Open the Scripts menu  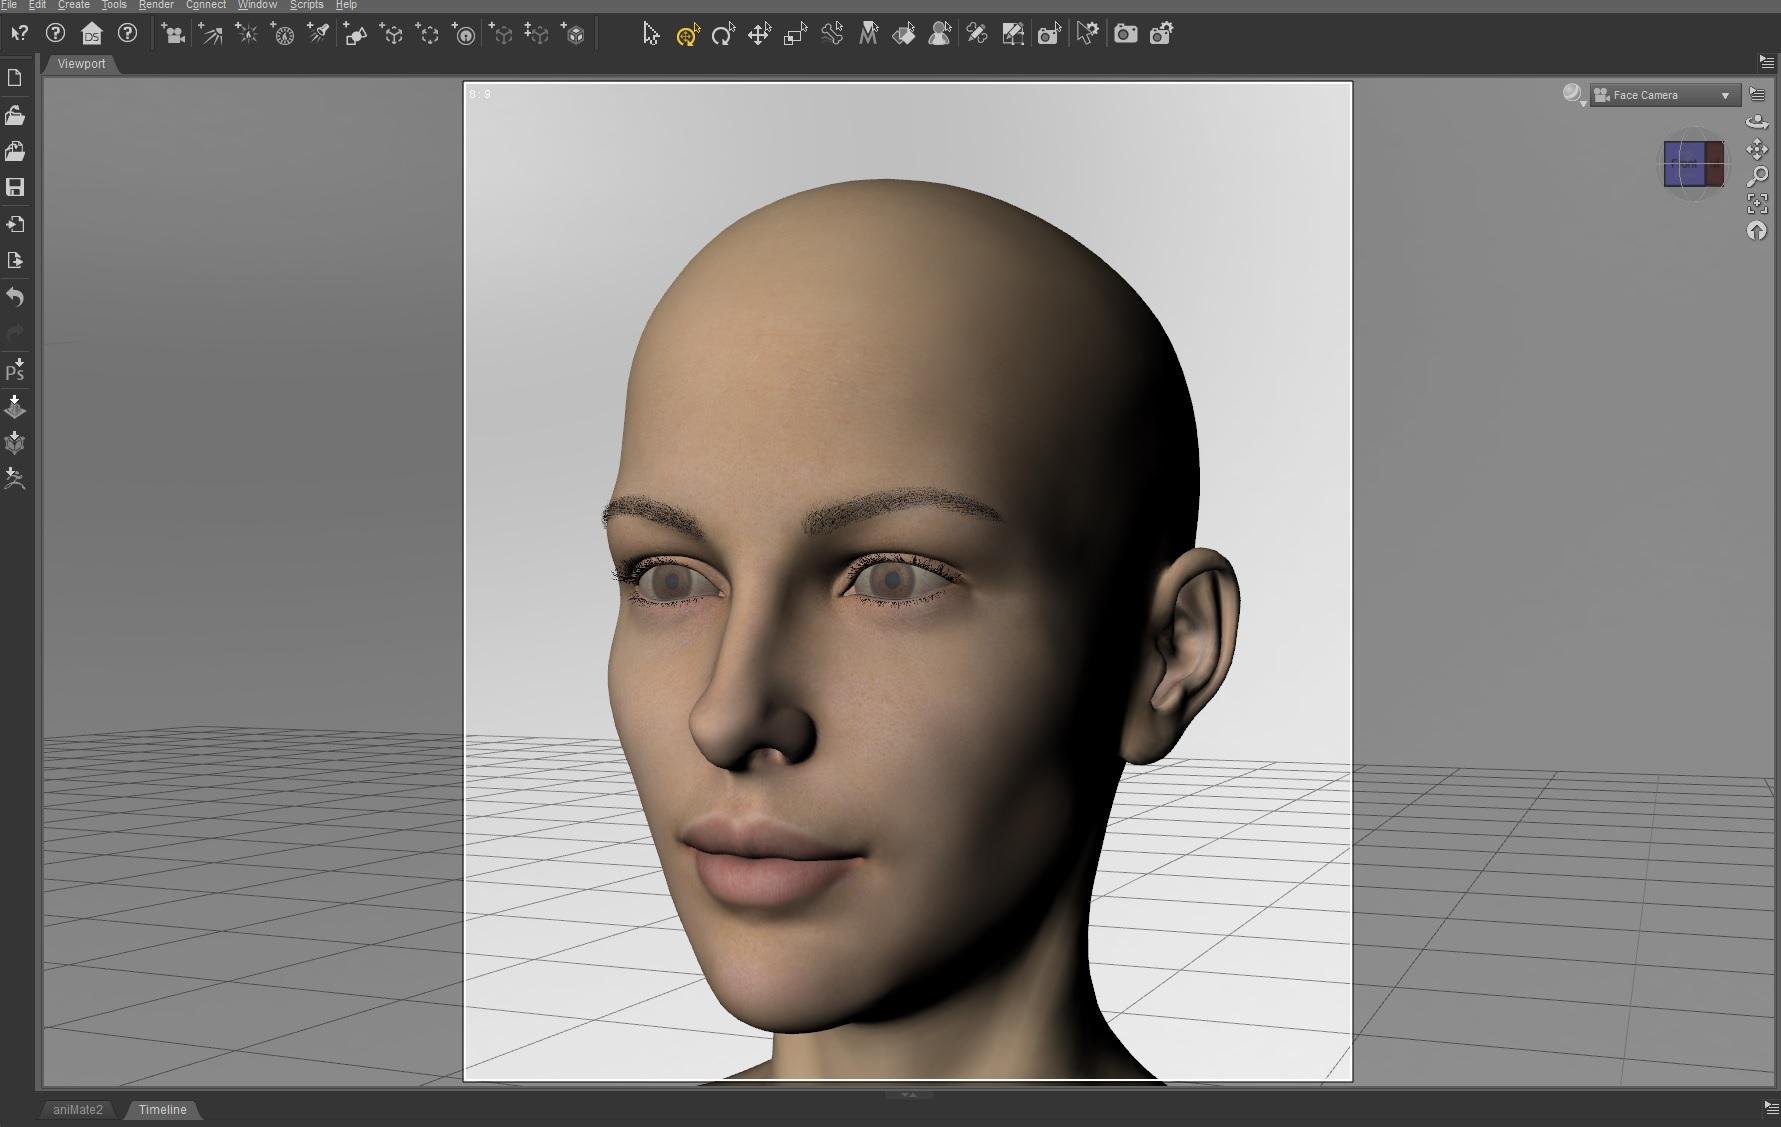(x=306, y=5)
